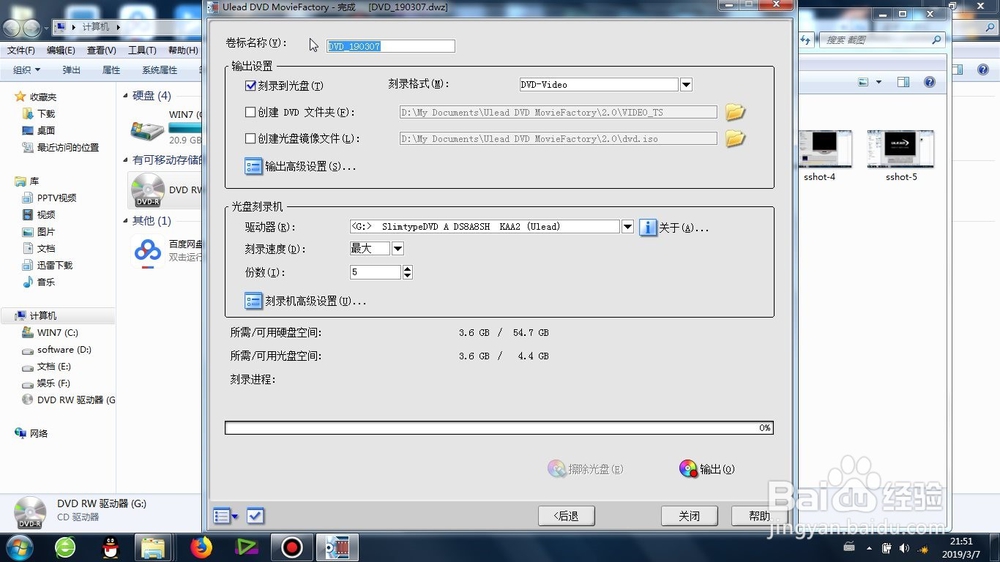
Task: Click the Baidu Netdisk icon in Explorer
Action: coord(147,251)
